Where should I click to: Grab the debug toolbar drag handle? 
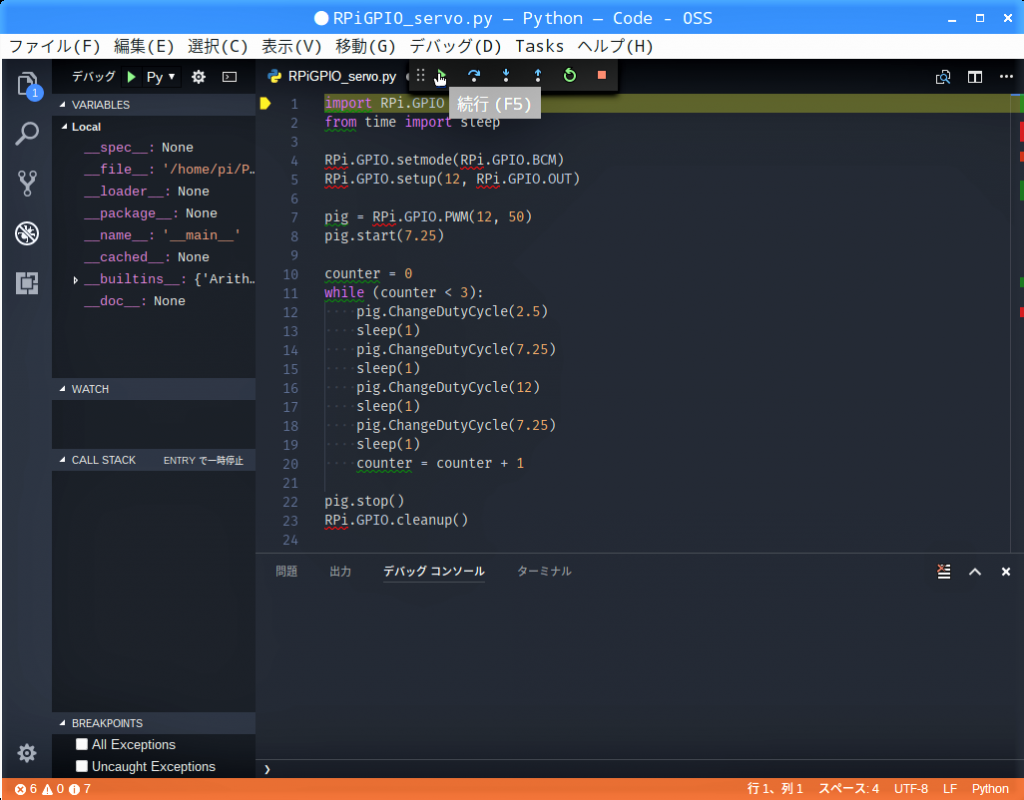[x=421, y=76]
